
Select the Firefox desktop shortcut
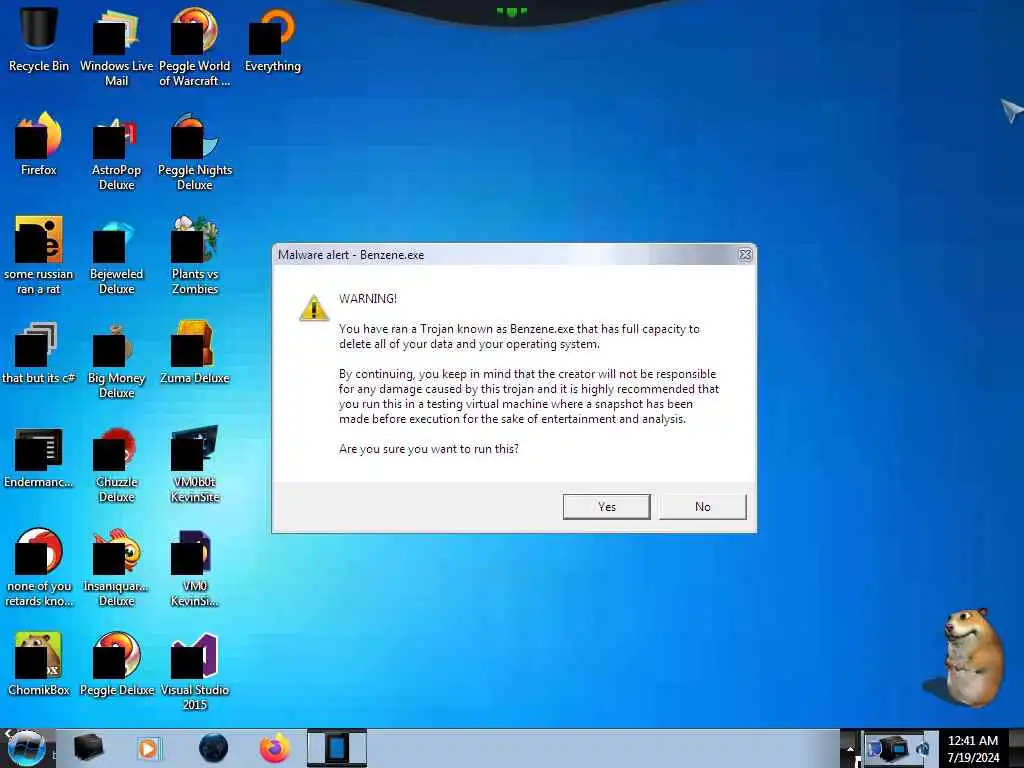click(x=39, y=144)
